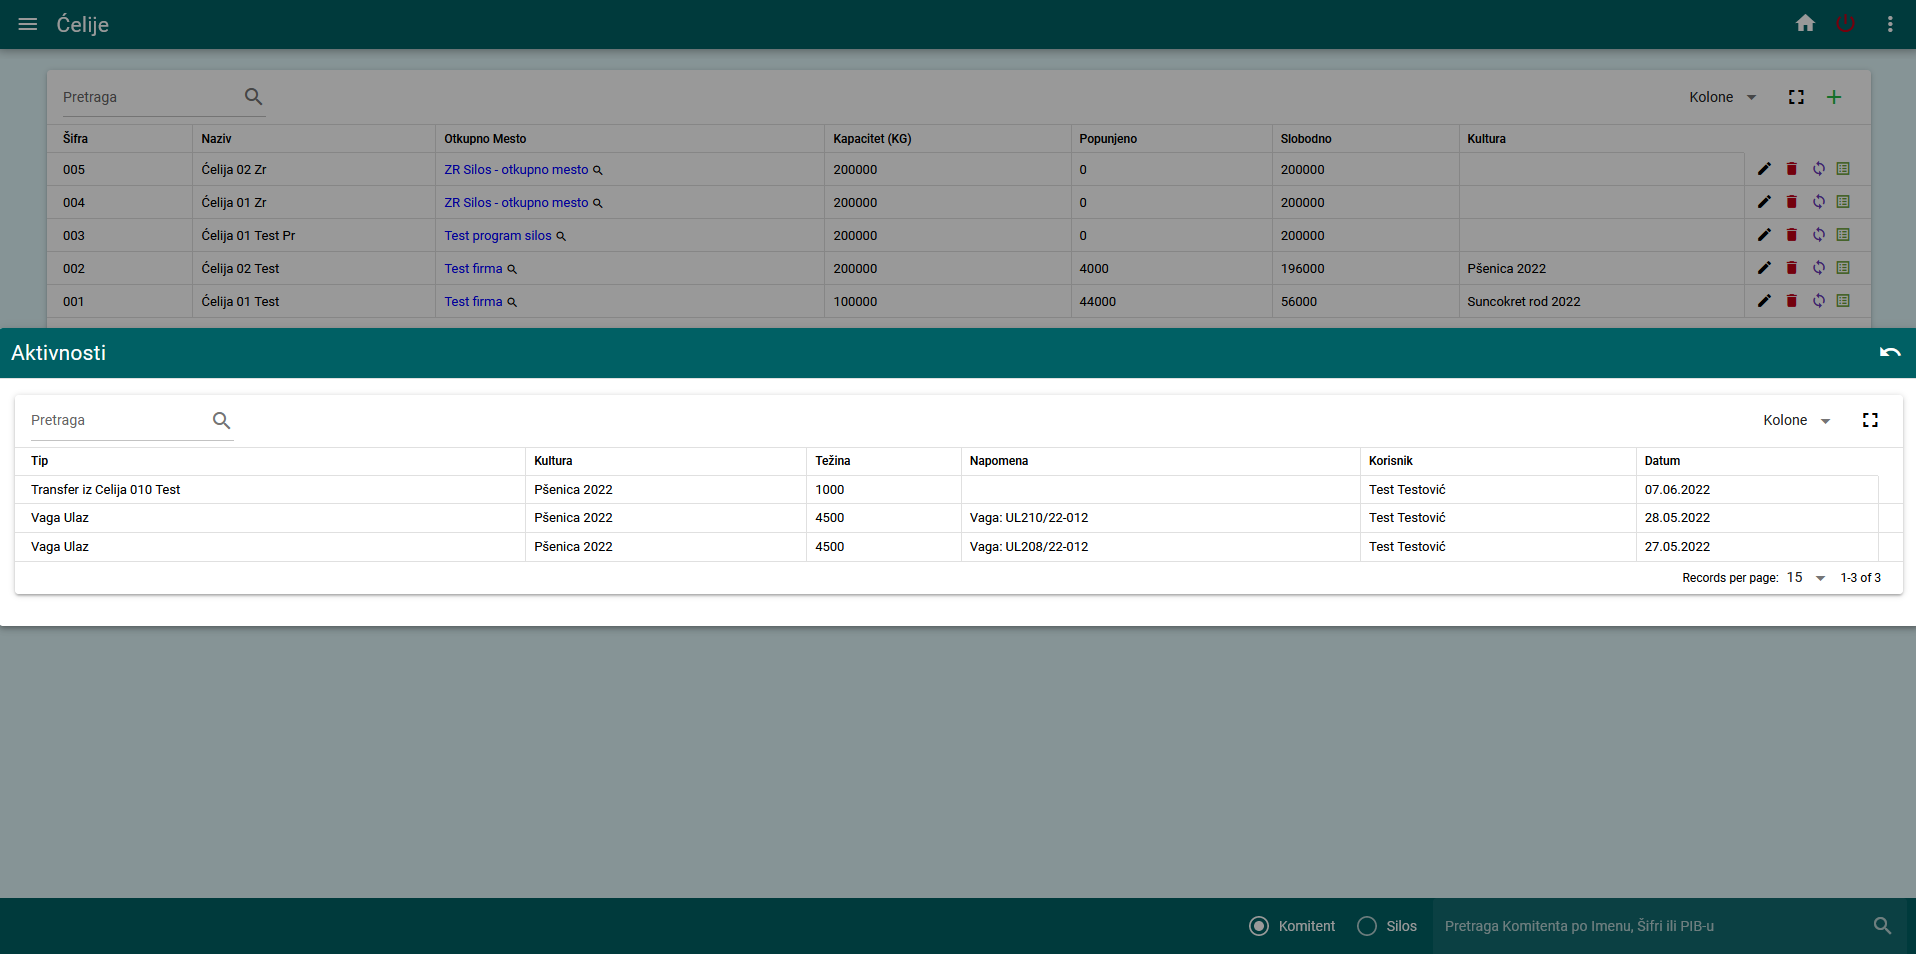1916x954 pixels.
Task: Delete the Ćelija 01 Test row
Action: coord(1791,301)
